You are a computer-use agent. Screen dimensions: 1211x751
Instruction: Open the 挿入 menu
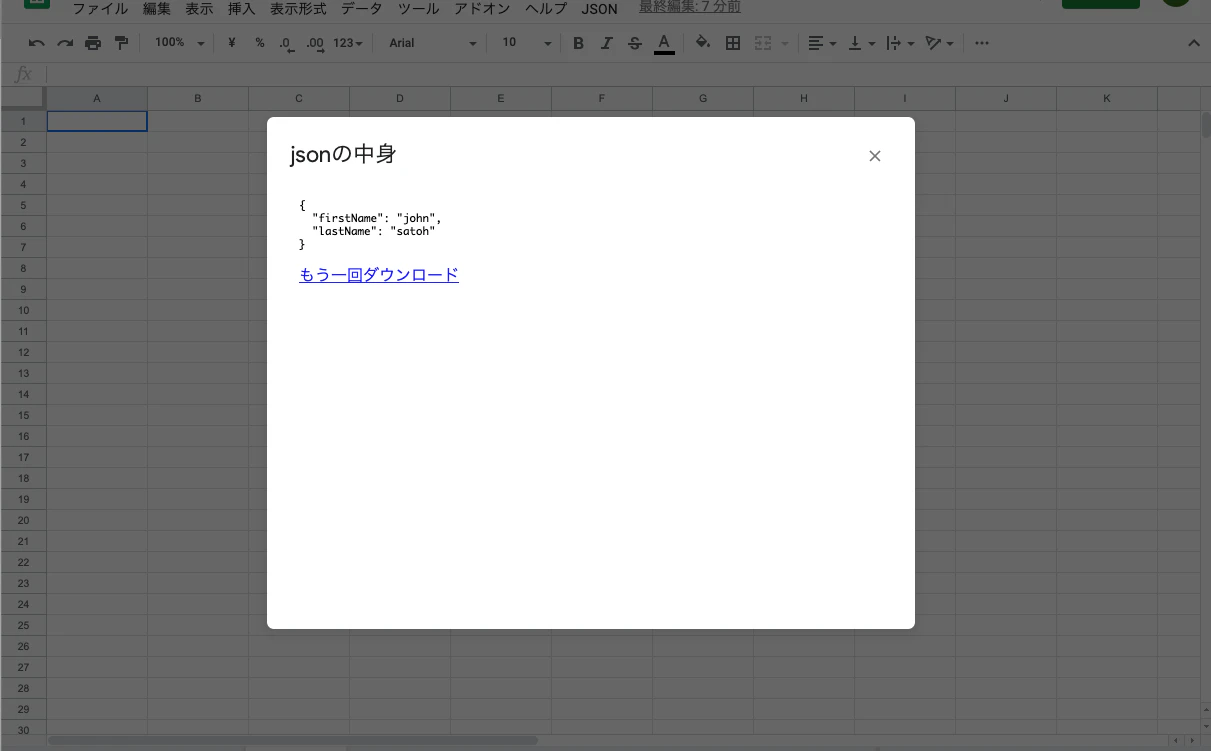[x=242, y=9]
